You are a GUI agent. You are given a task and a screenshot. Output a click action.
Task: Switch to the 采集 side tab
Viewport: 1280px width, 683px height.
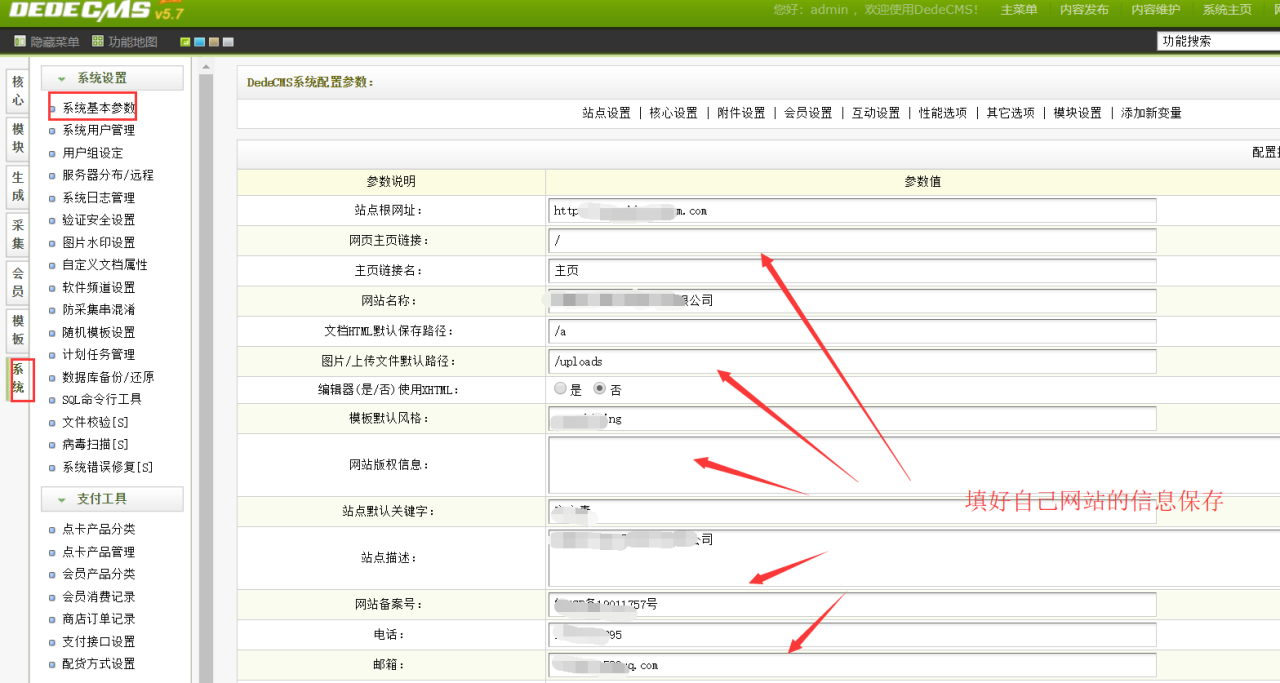point(18,235)
